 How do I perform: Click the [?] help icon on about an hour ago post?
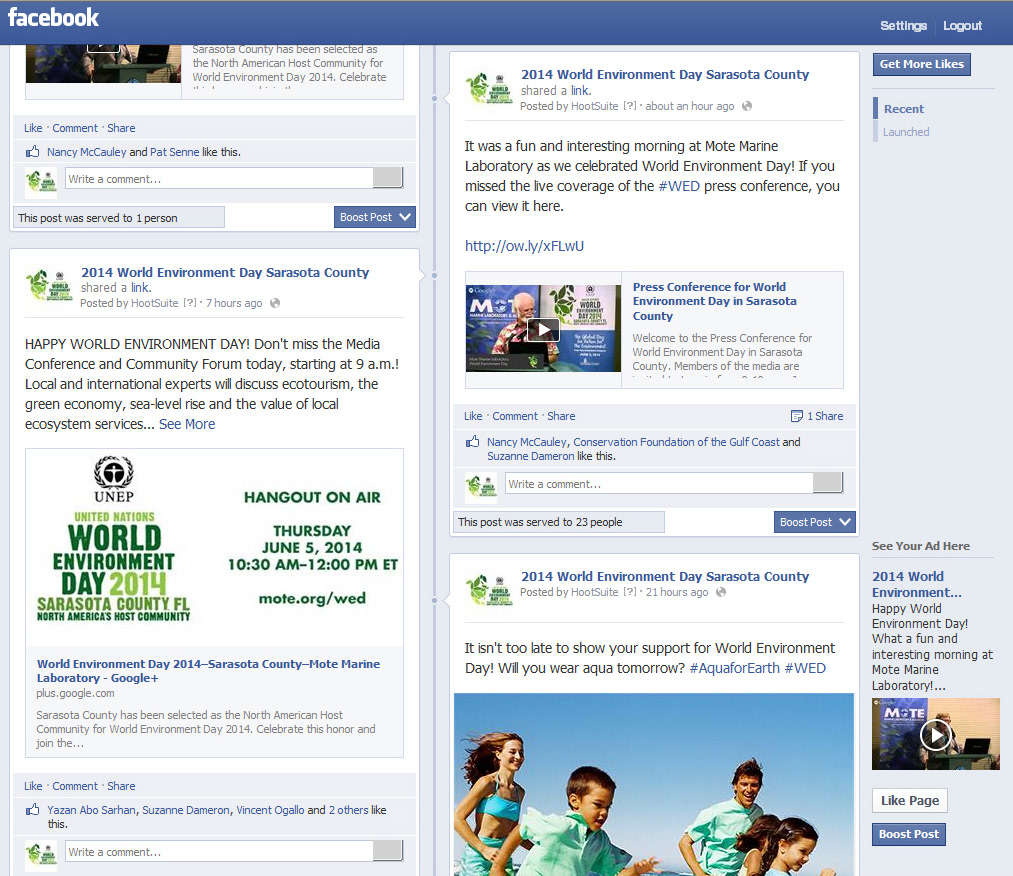click(630, 106)
